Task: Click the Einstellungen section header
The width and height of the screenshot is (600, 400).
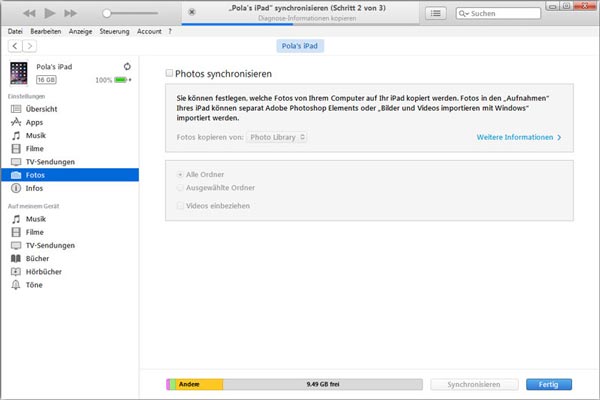Action: click(26, 96)
